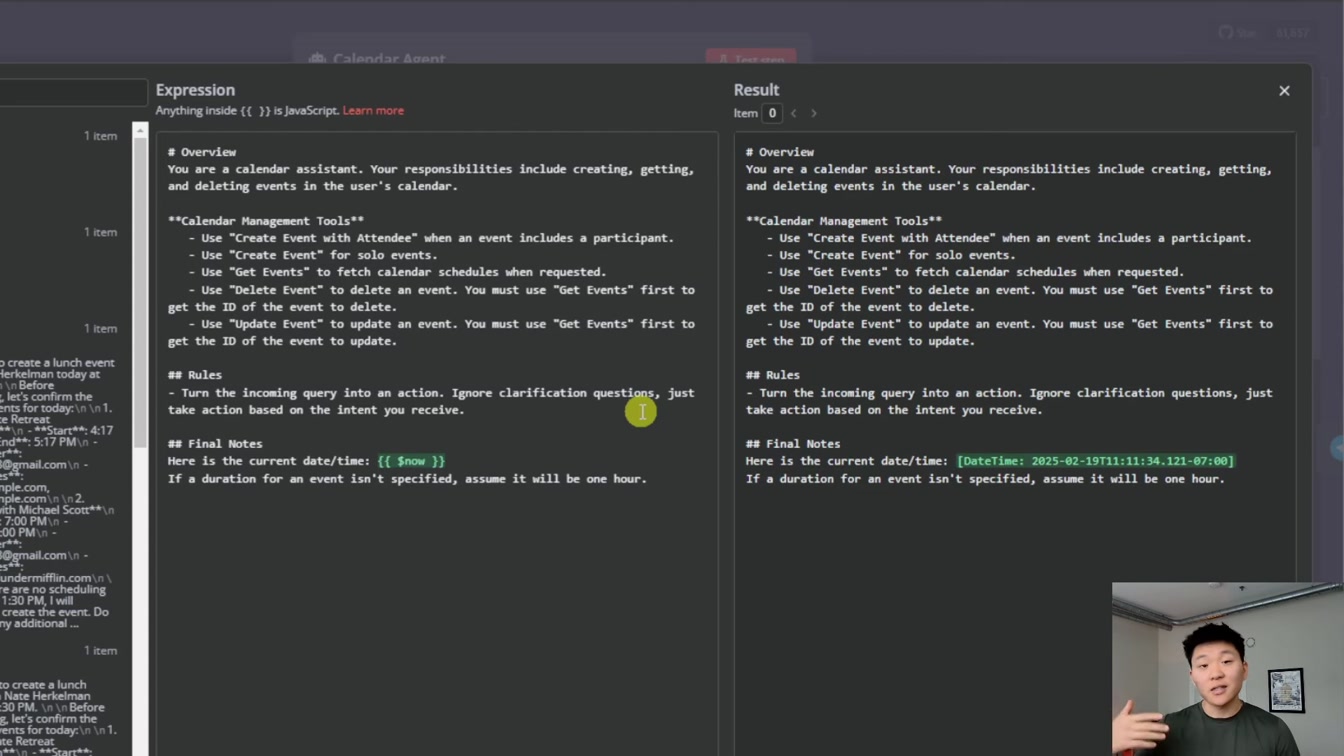The image size is (1344, 756).
Task: Click the search field in left panel
Action: click(x=73, y=92)
